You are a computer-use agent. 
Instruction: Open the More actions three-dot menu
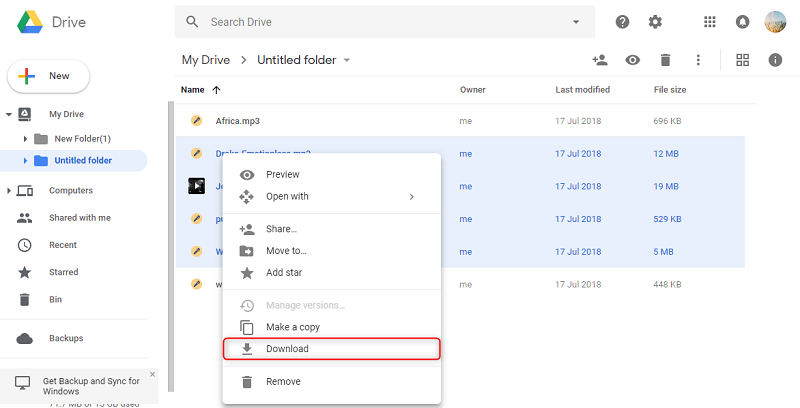698,60
